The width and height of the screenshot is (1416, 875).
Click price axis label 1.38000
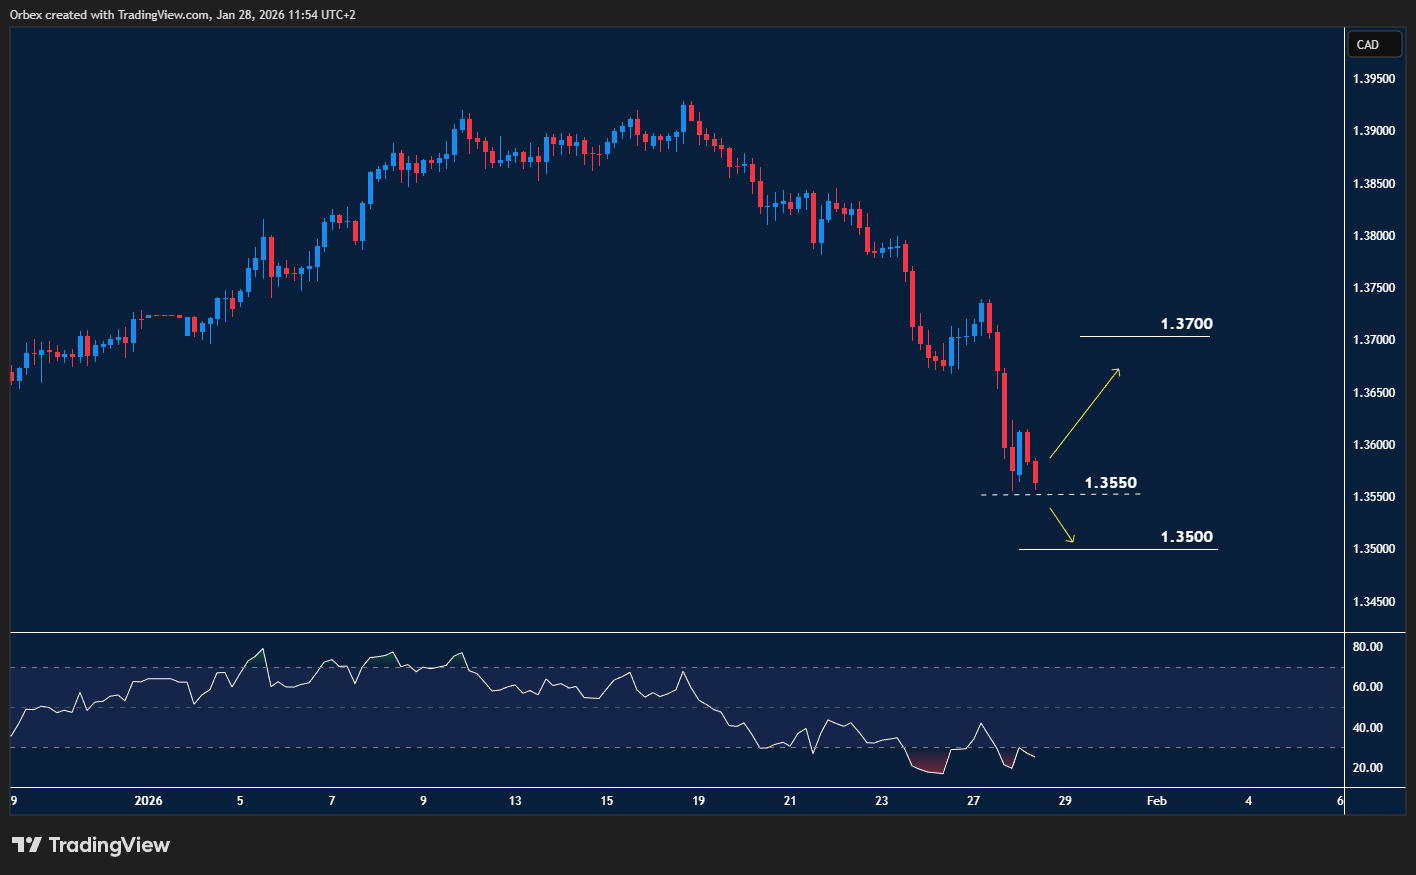click(1374, 236)
